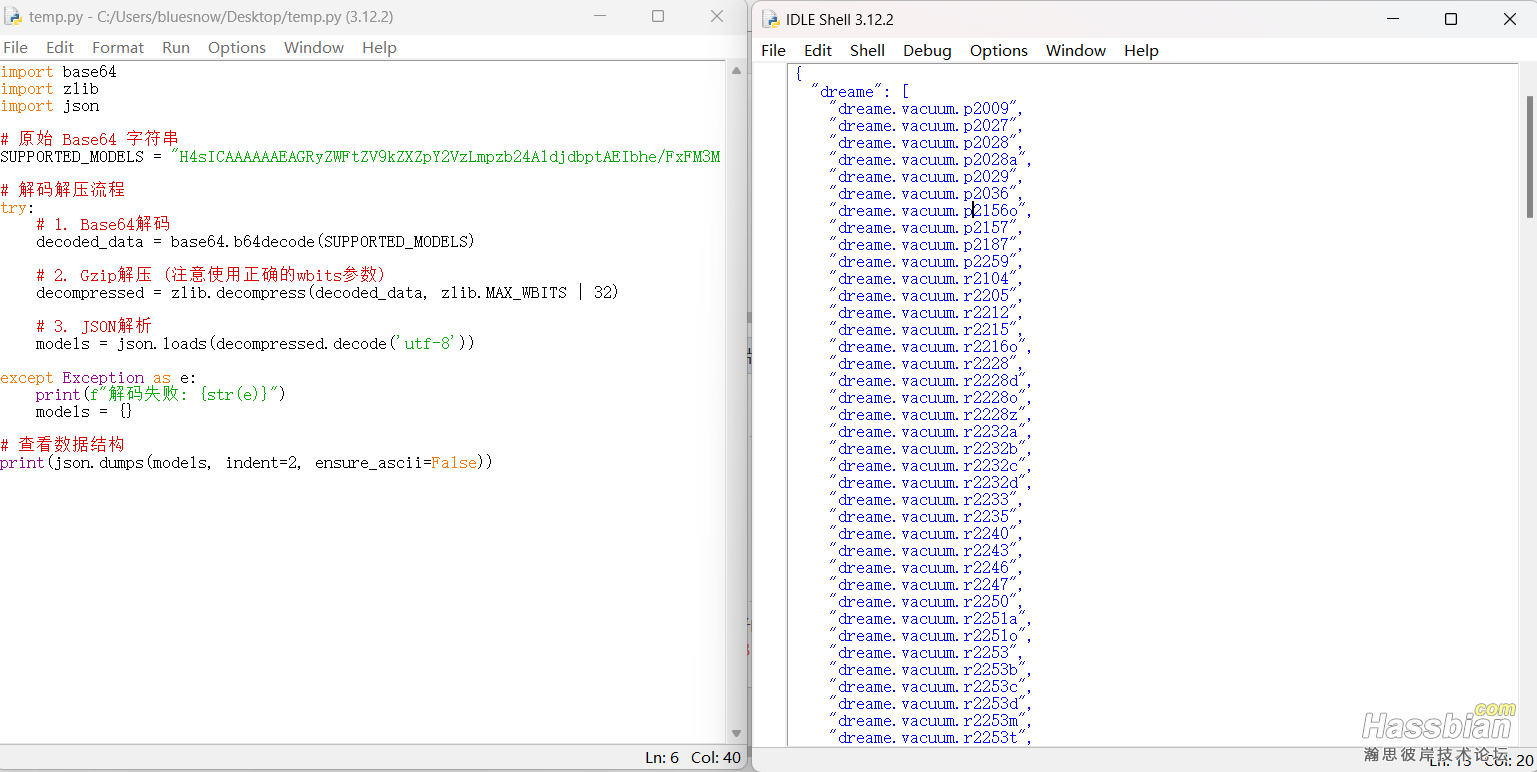Open the Window menu in temp.py editor
This screenshot has height=772, width=1537.
314,48
